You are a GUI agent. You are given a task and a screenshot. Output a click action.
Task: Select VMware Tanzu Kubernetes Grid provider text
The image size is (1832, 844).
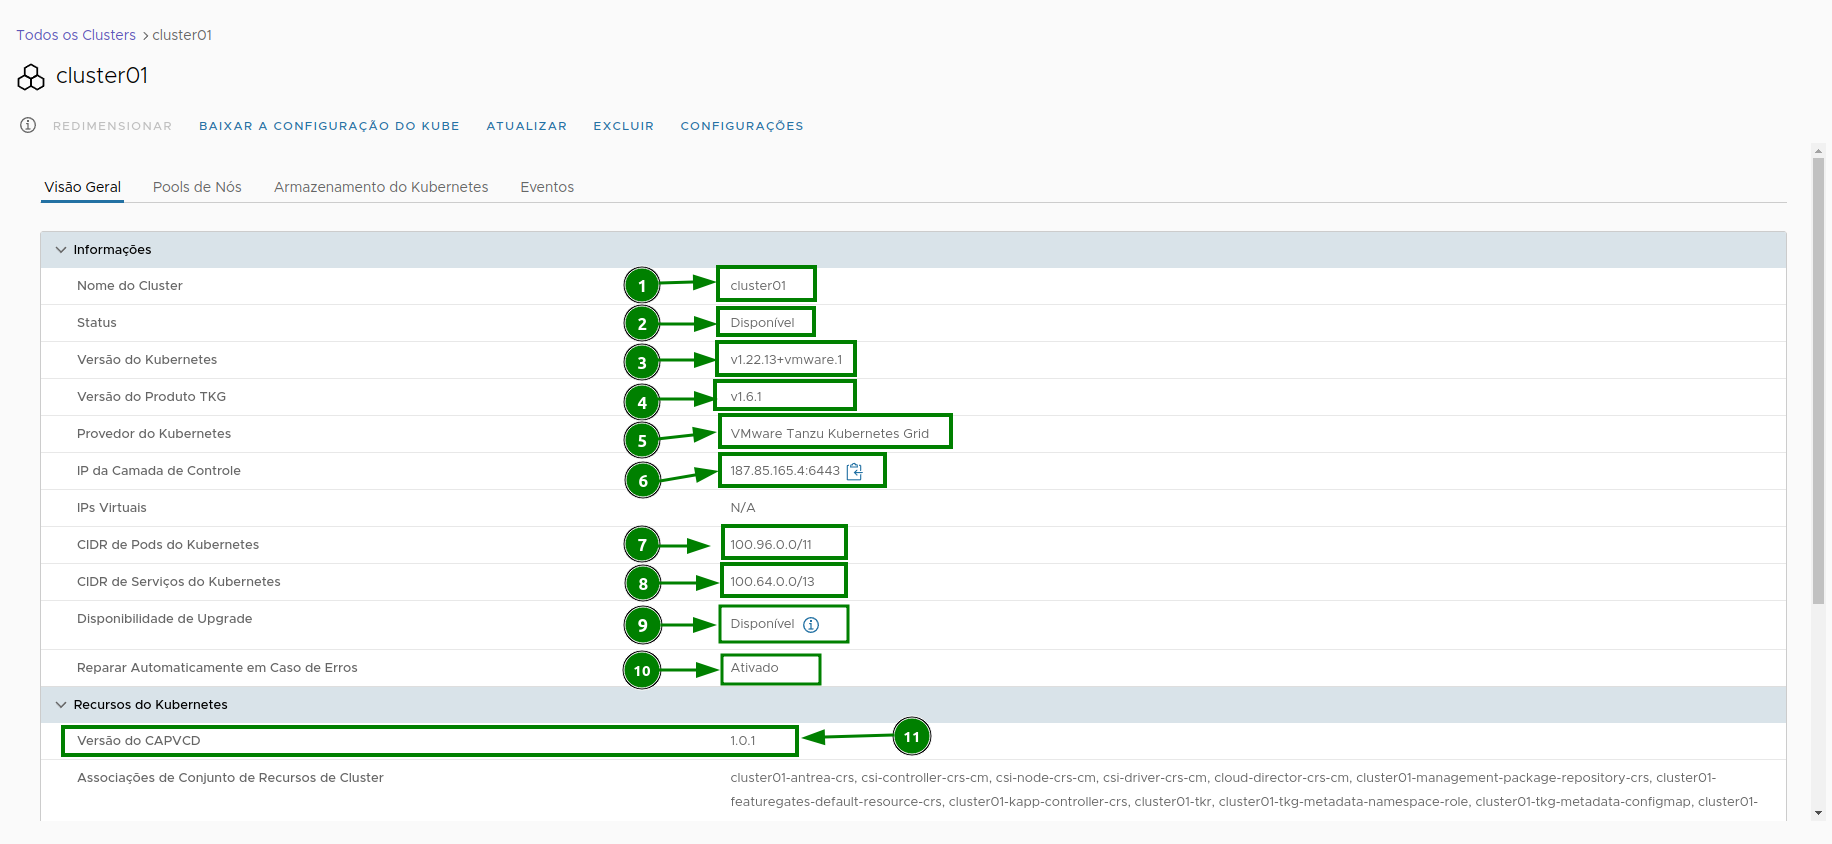(829, 434)
